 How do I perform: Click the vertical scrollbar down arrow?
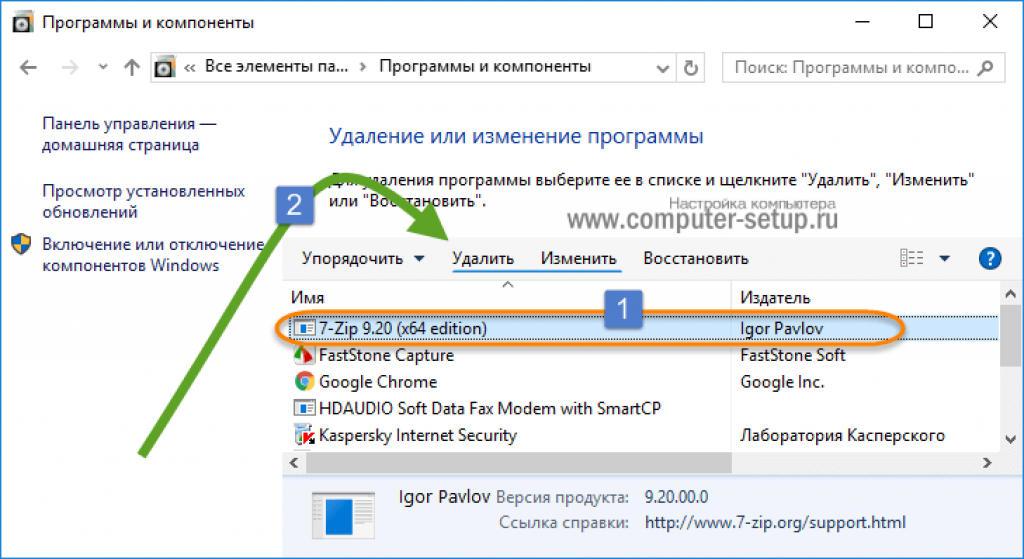coord(1010,439)
